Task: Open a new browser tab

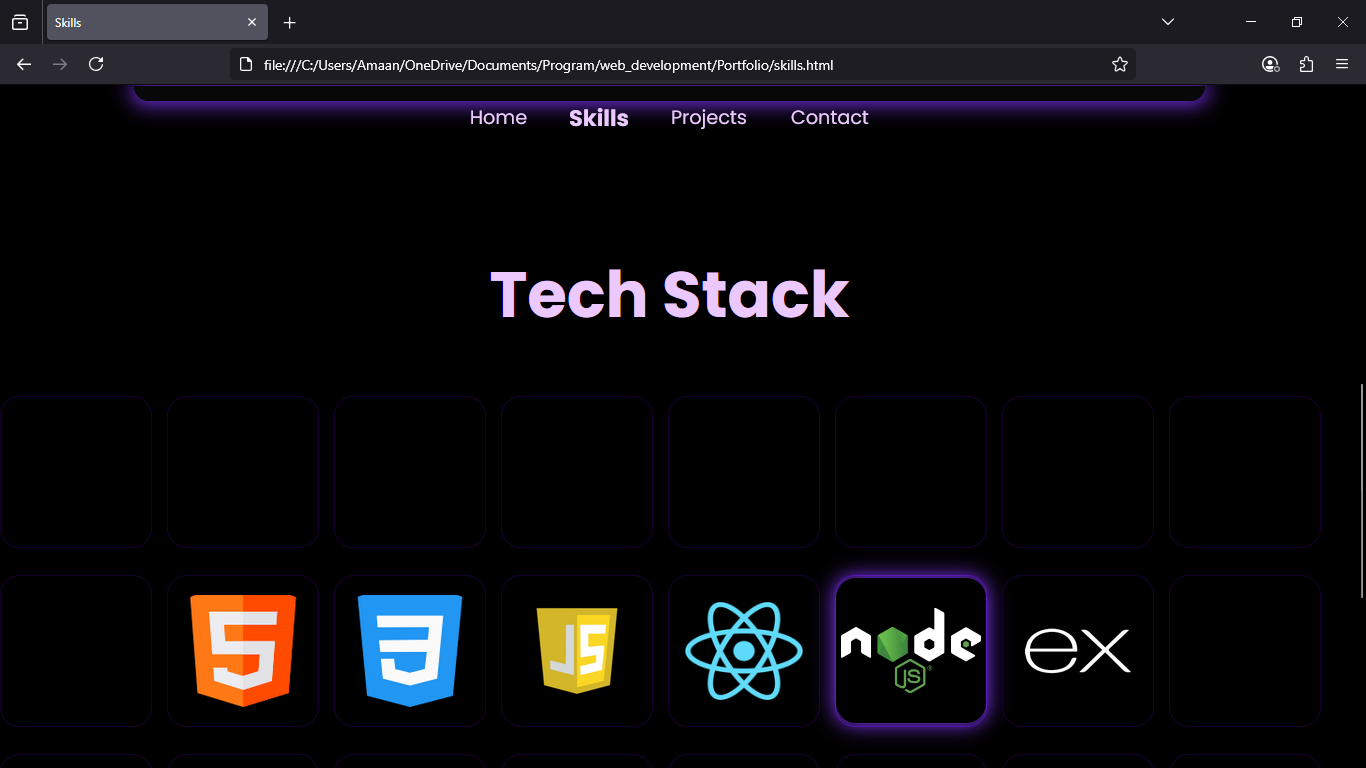Action: click(x=290, y=22)
